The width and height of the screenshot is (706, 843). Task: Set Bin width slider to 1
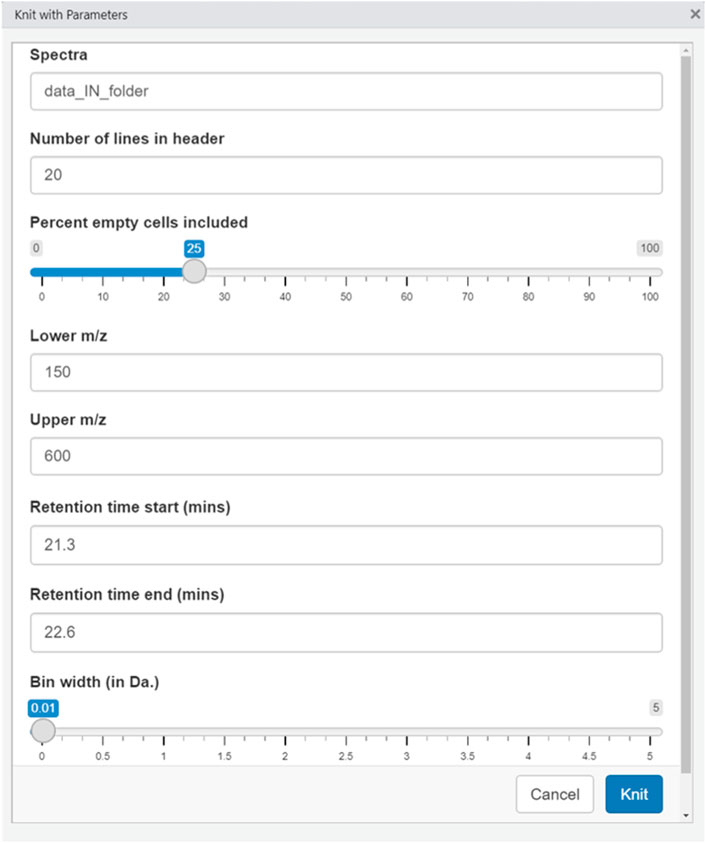pos(164,732)
